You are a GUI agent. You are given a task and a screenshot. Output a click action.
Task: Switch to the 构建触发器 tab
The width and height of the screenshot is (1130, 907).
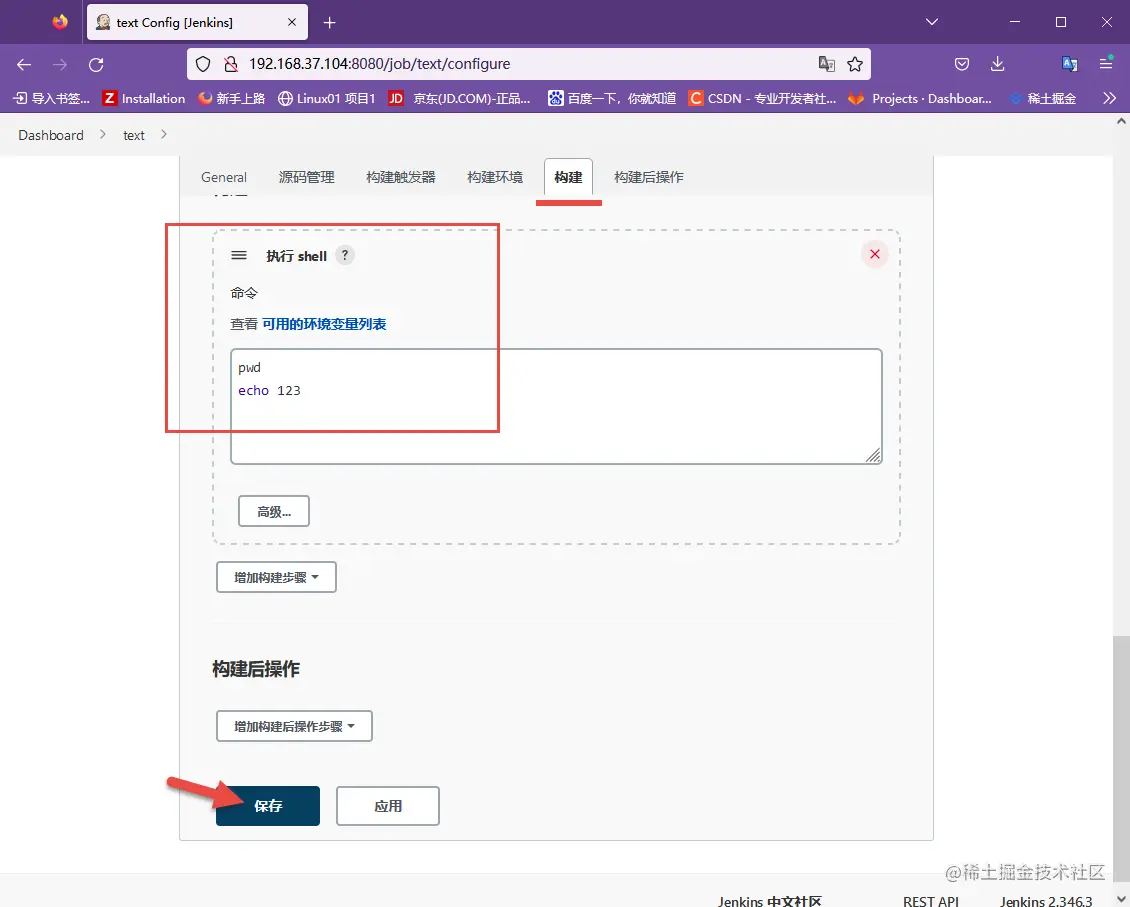[x=400, y=177]
